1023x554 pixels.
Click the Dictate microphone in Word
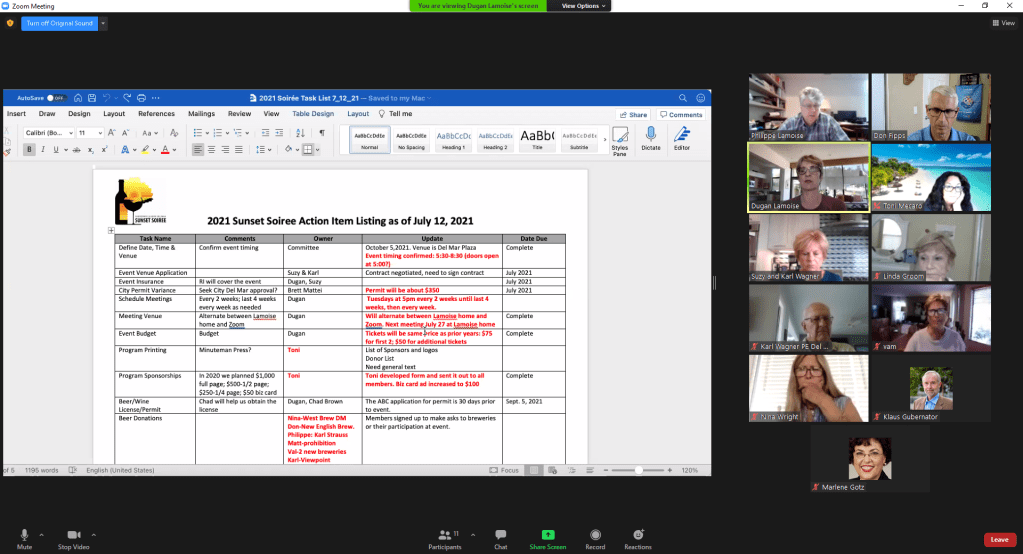pos(651,134)
